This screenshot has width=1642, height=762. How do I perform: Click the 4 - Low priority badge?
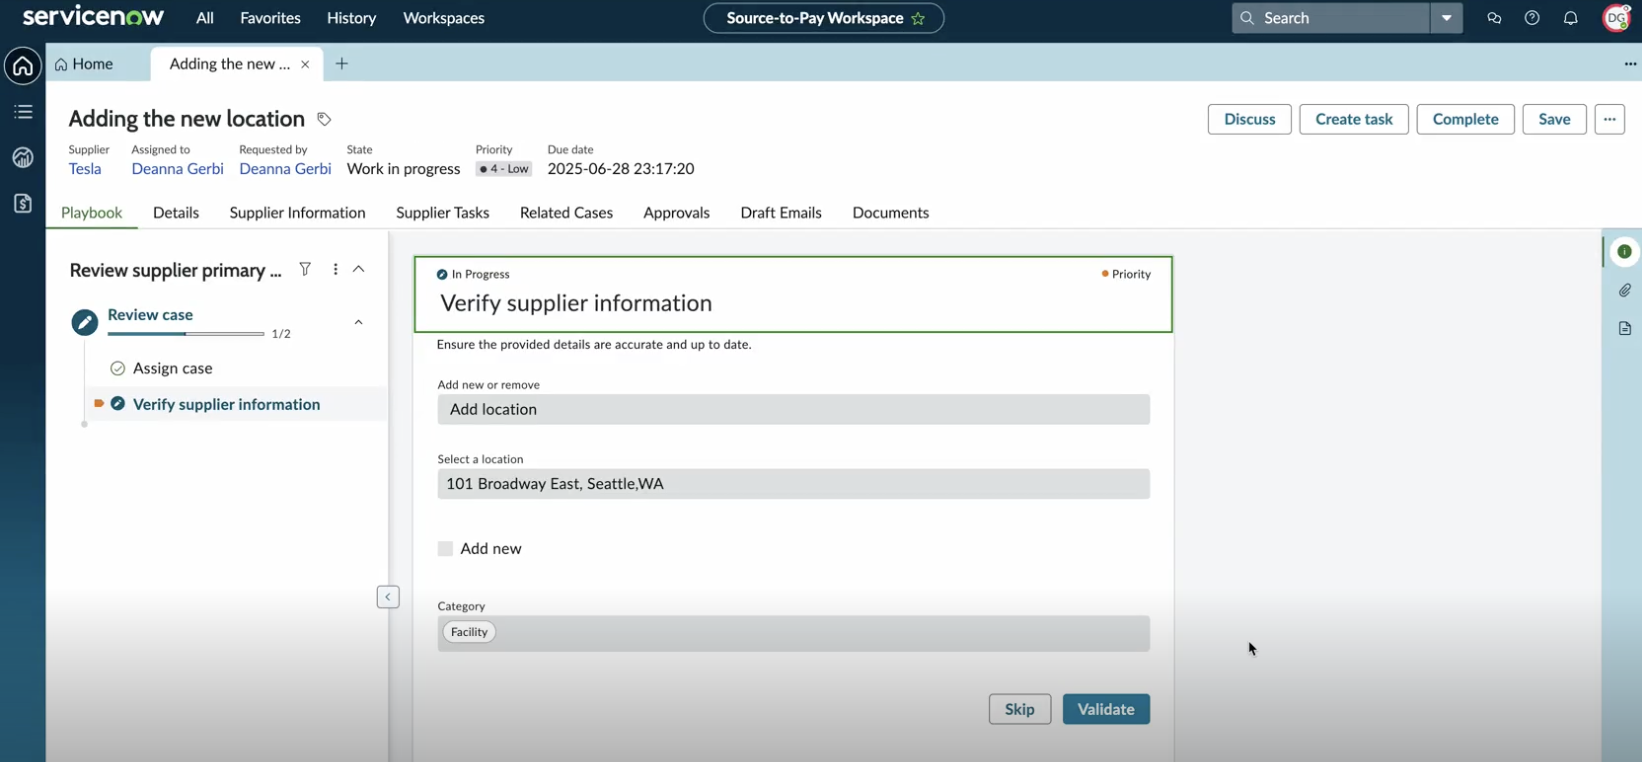coord(504,169)
